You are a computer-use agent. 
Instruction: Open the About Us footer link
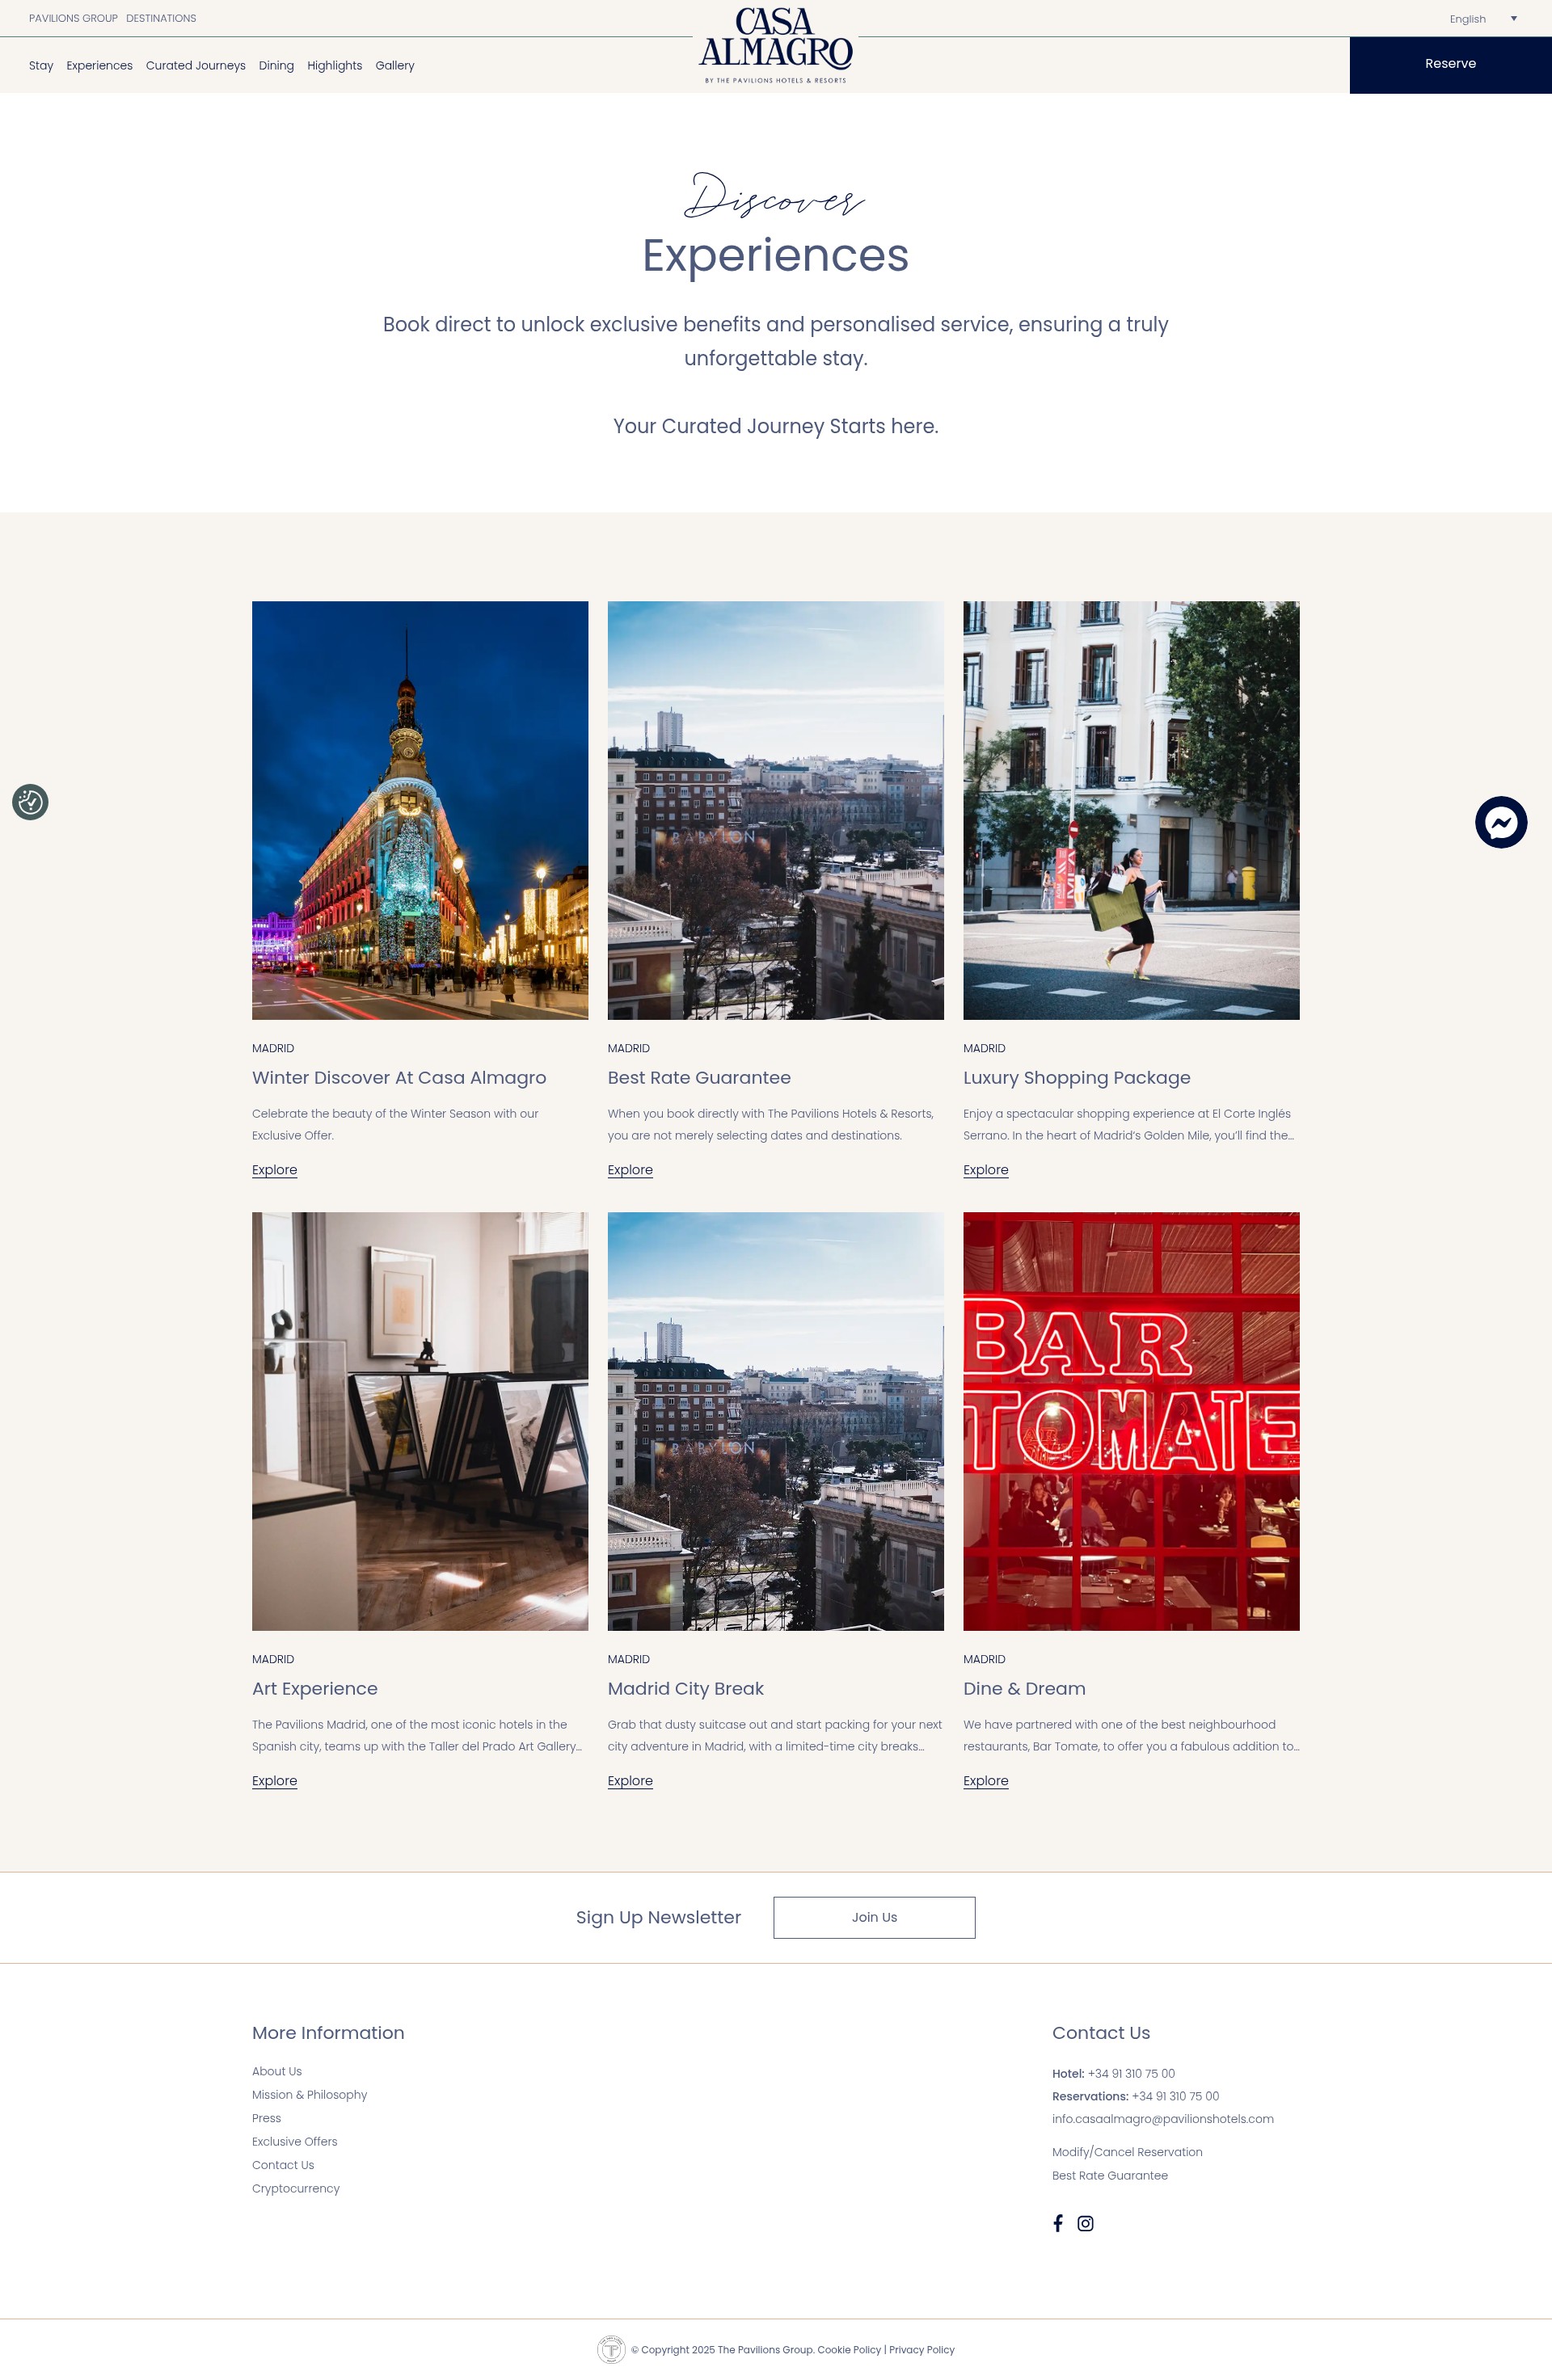[x=277, y=2072]
